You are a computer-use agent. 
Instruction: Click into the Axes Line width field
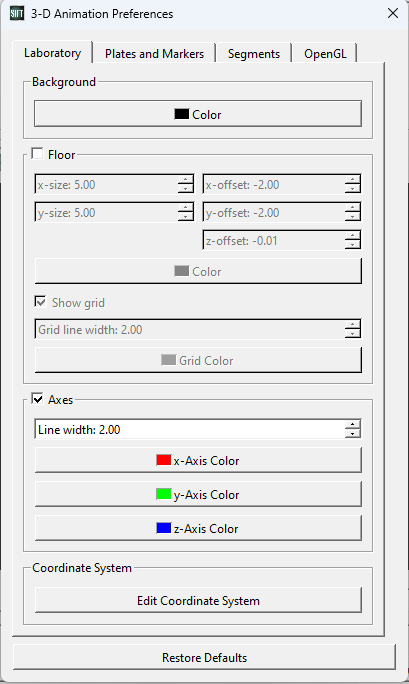[x=190, y=430]
